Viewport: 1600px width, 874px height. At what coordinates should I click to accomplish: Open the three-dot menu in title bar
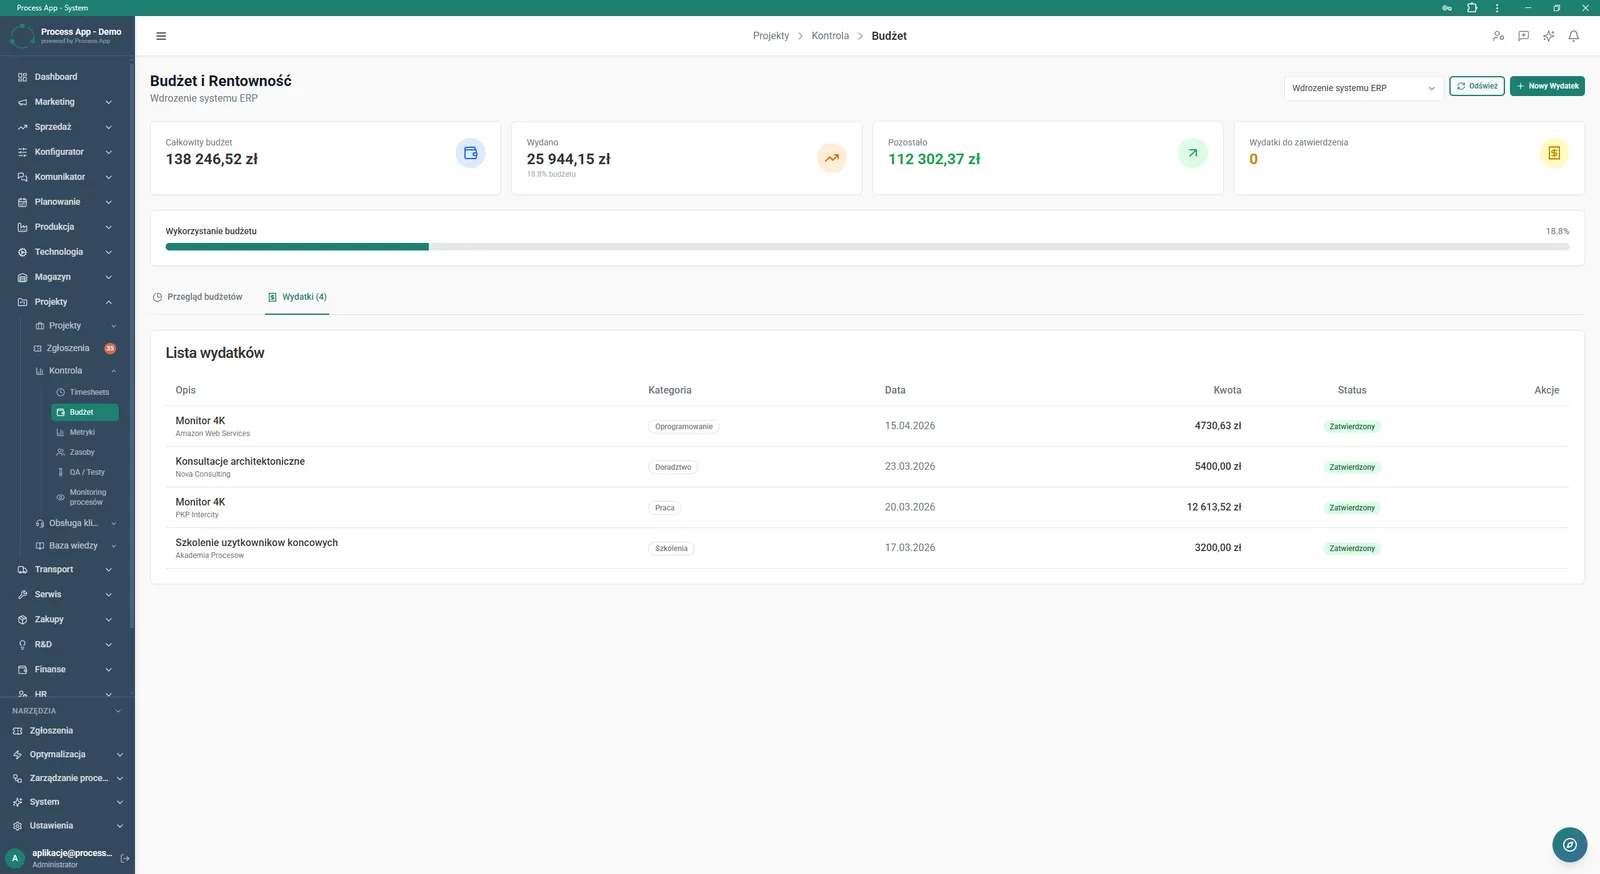tap(1497, 8)
